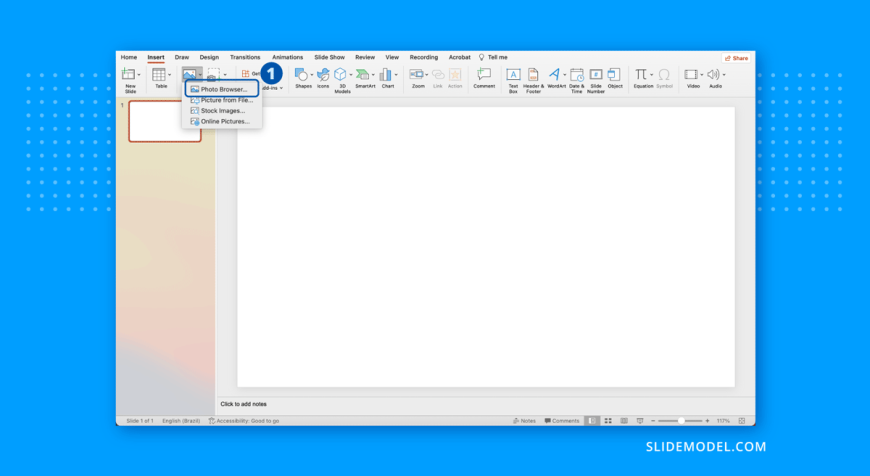Image resolution: width=870 pixels, height=476 pixels.
Task: Expand Pictures dropdown arrow
Action: 200,75
